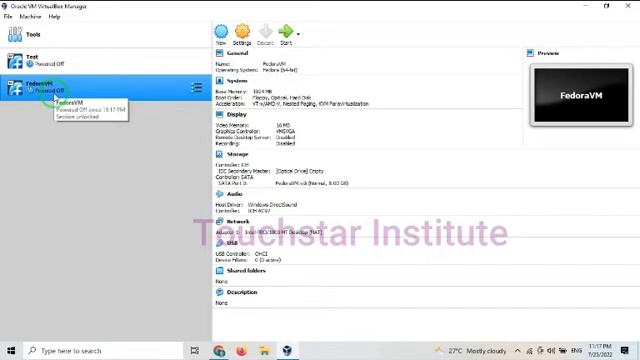The height and width of the screenshot is (360, 640).
Task: Show hidden system tray icons
Action: click(518, 351)
